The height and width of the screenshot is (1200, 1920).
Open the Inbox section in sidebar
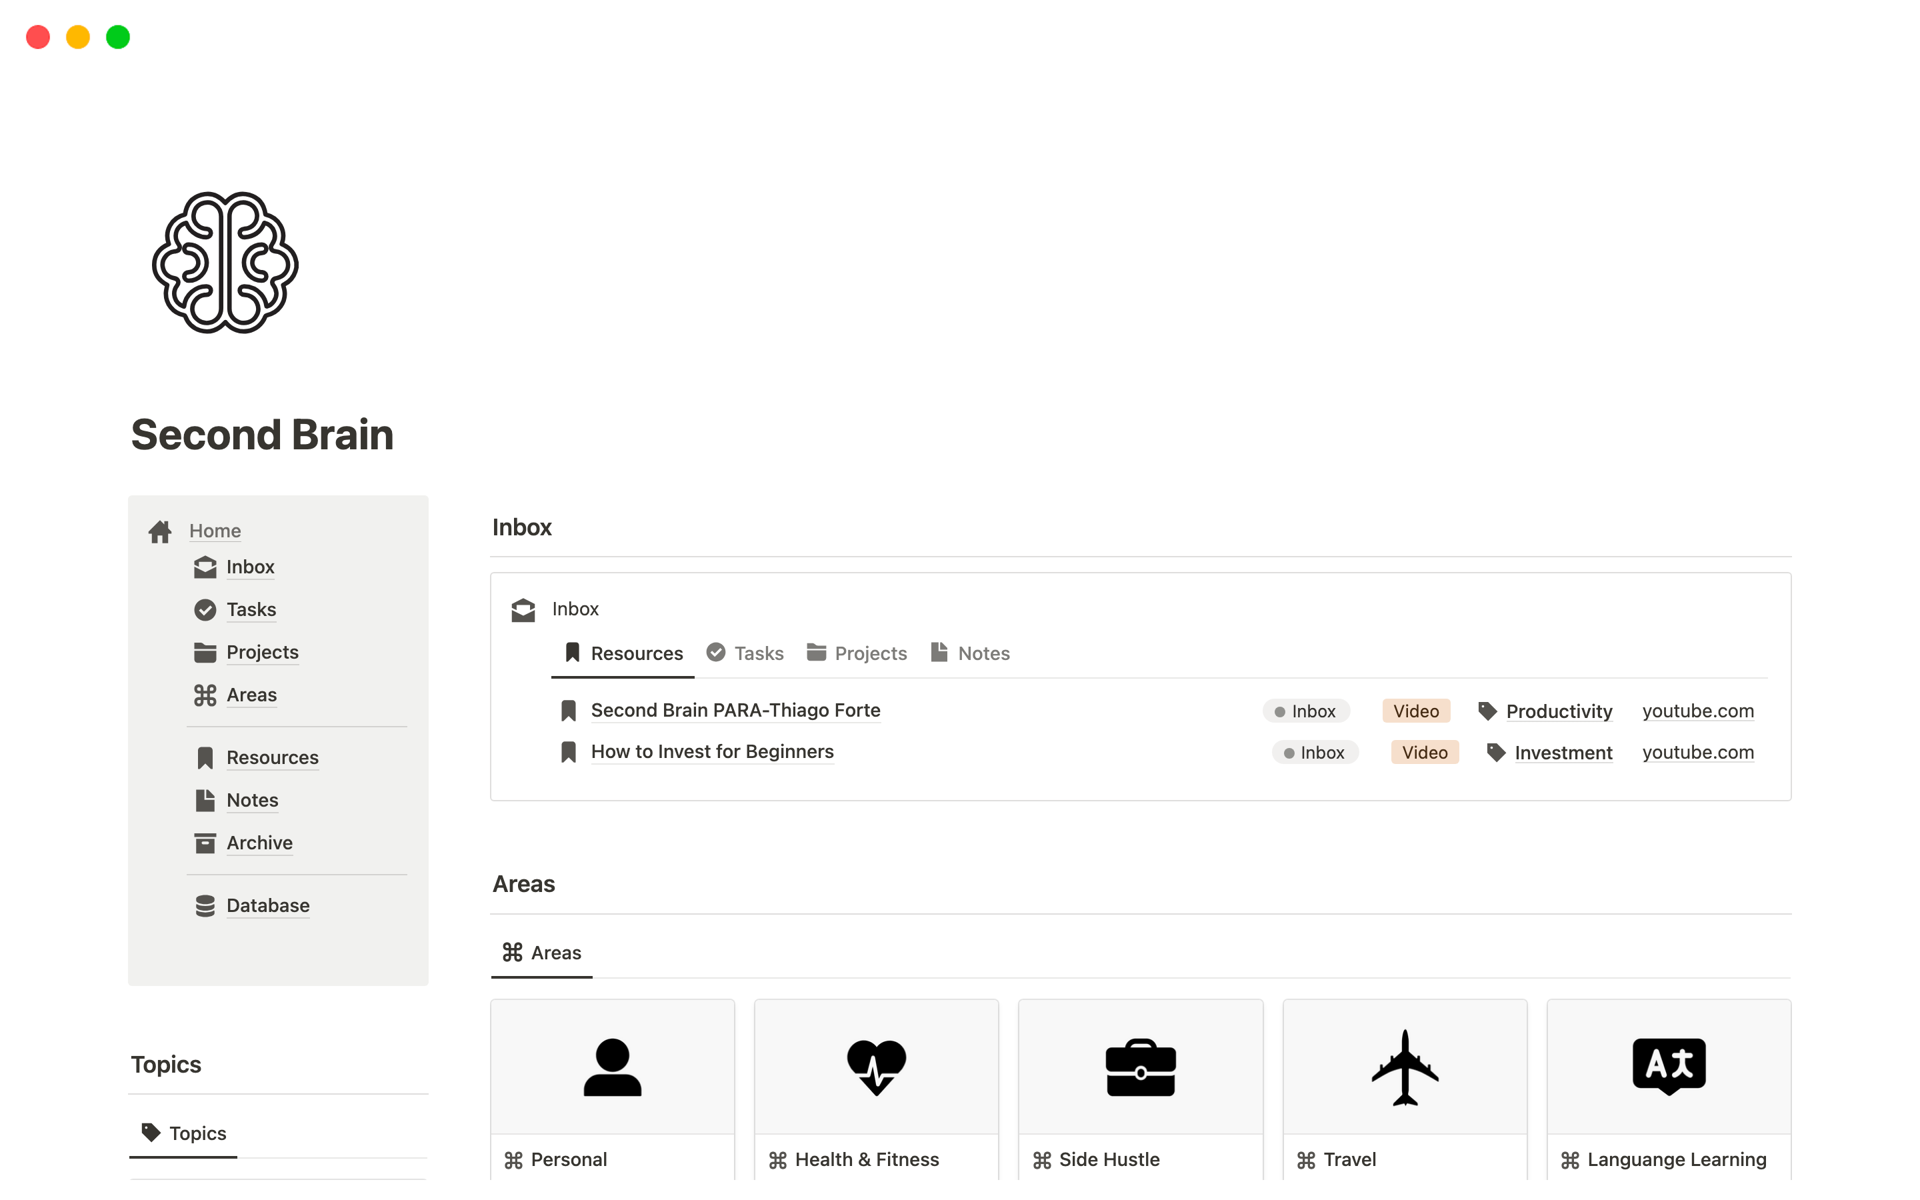[x=249, y=565]
